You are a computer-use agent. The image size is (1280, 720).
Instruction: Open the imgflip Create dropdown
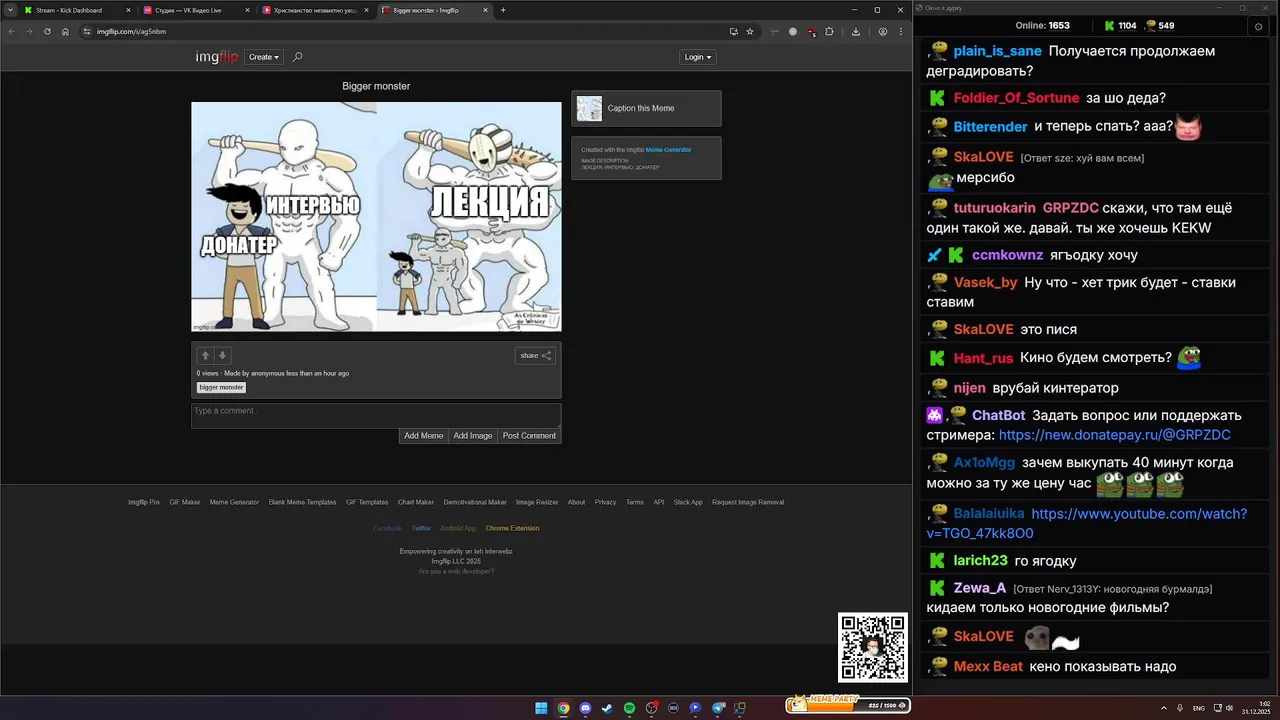pyautogui.click(x=264, y=57)
